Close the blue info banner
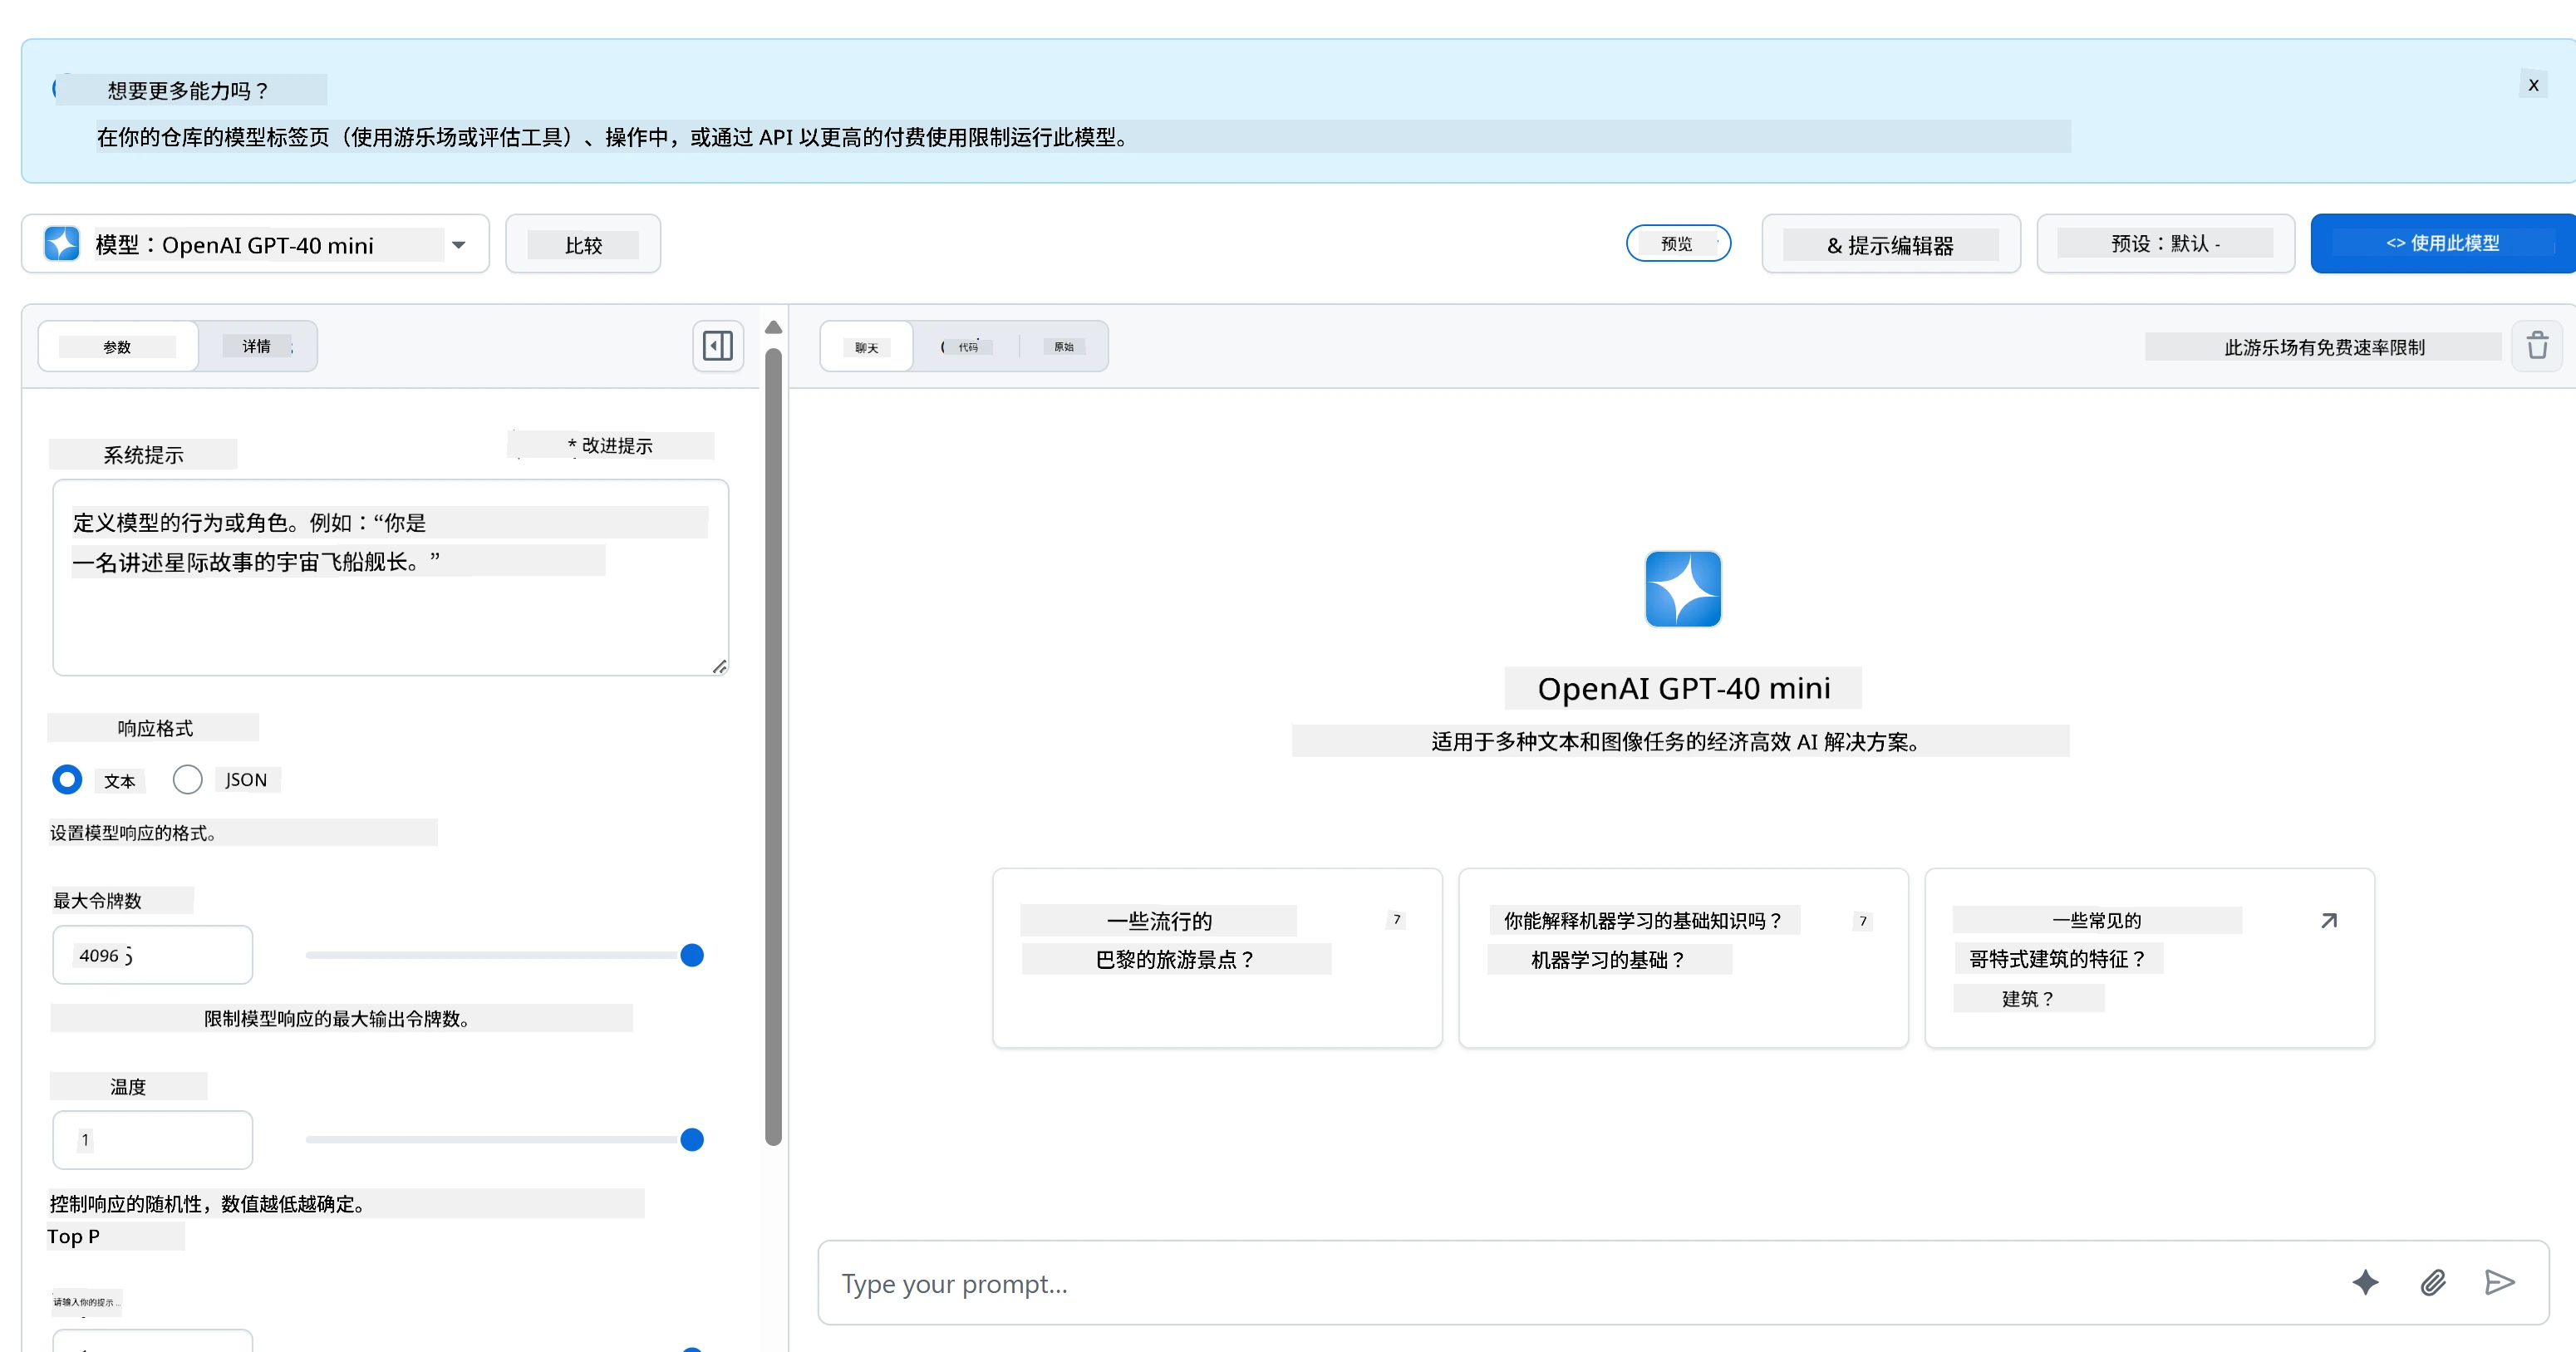2576x1352 pixels. (2533, 85)
